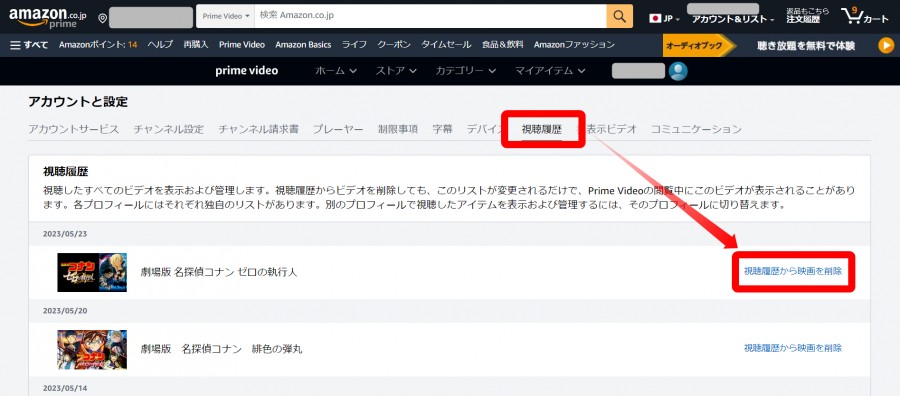900x396 pixels.
Task: Click 緋色の弾丸 movie thumbnail
Action: pos(92,349)
